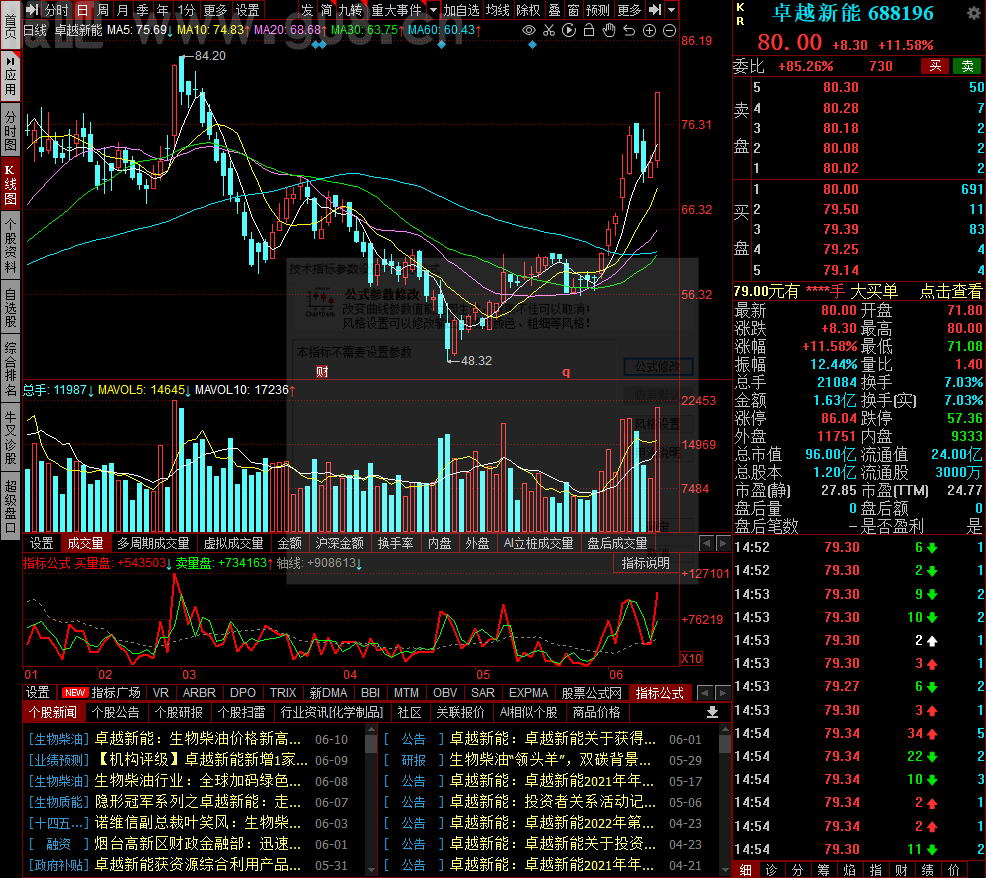Open 个股资料 from the sidebar
The width and height of the screenshot is (986, 878).
[x=10, y=247]
